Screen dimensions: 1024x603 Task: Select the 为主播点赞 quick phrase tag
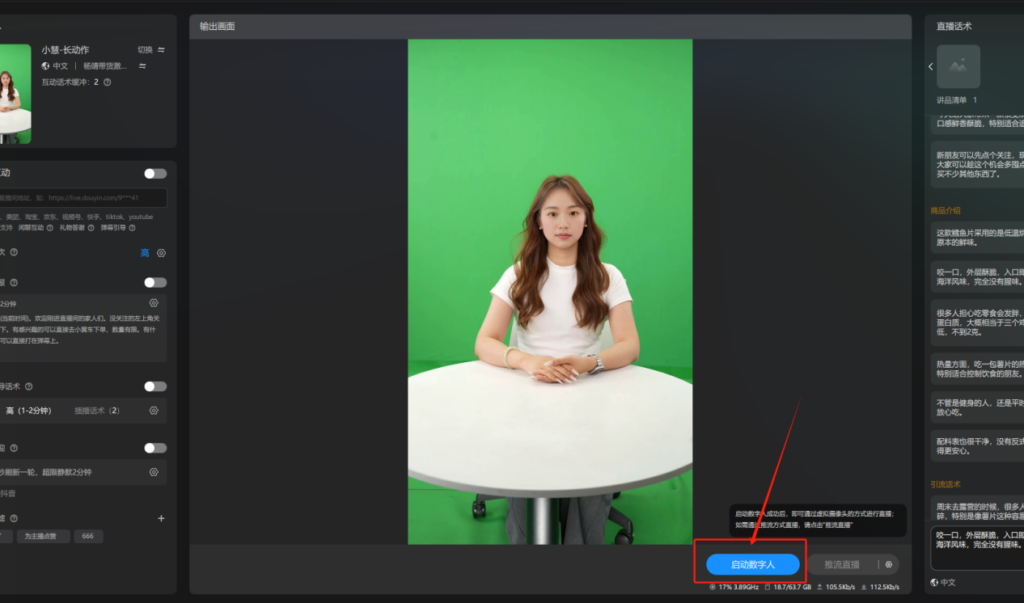click(42, 537)
